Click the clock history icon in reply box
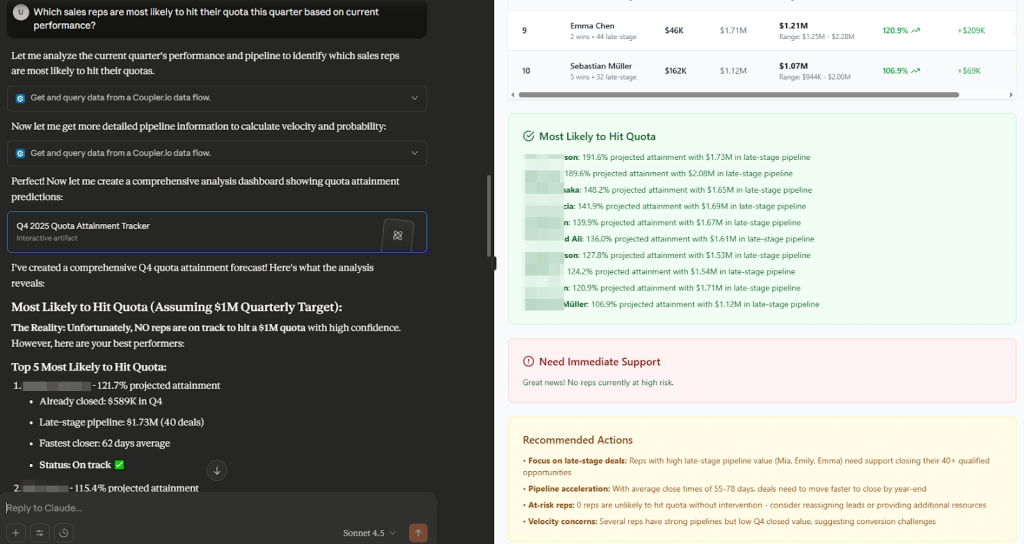 pos(63,533)
